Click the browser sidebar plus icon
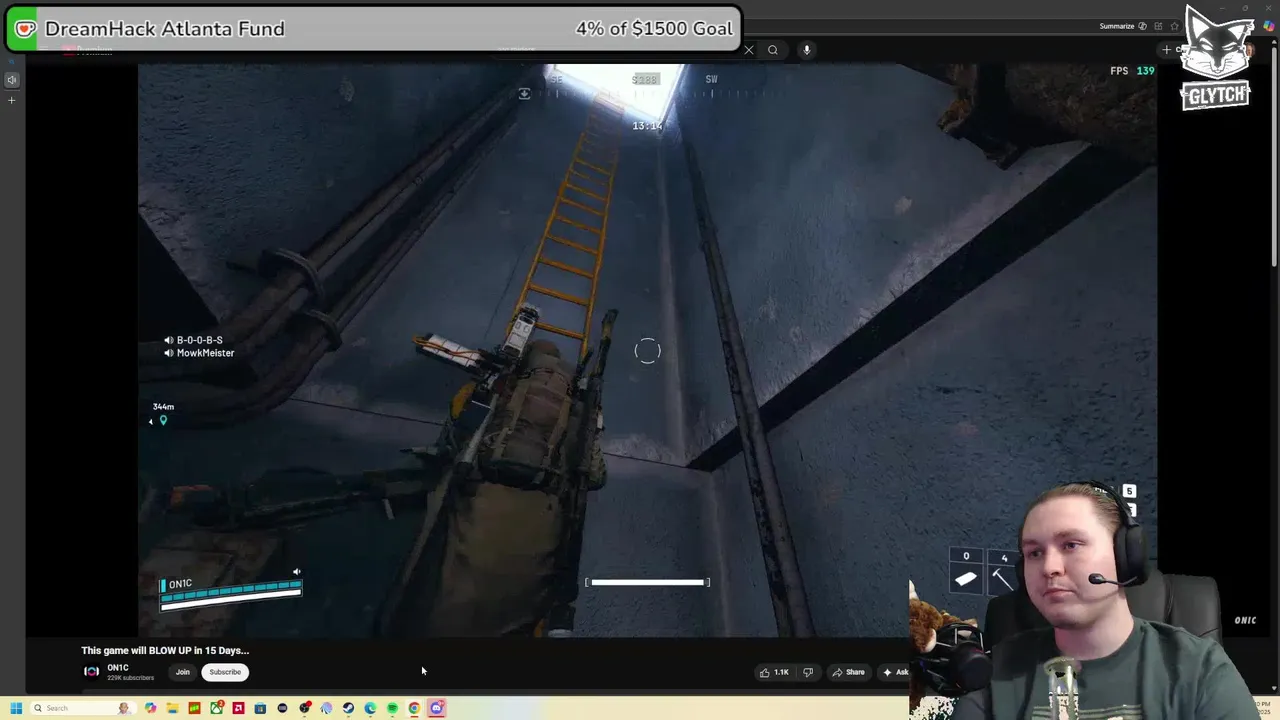1280x720 pixels. tap(11, 100)
